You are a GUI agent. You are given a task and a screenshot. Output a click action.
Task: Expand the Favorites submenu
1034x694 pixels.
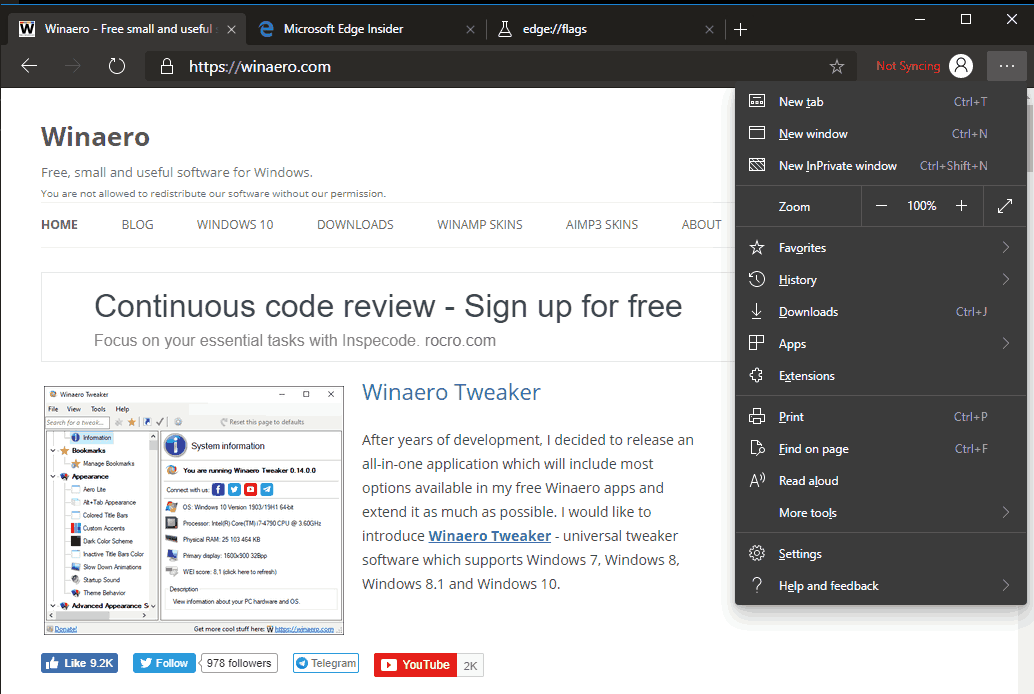click(881, 247)
